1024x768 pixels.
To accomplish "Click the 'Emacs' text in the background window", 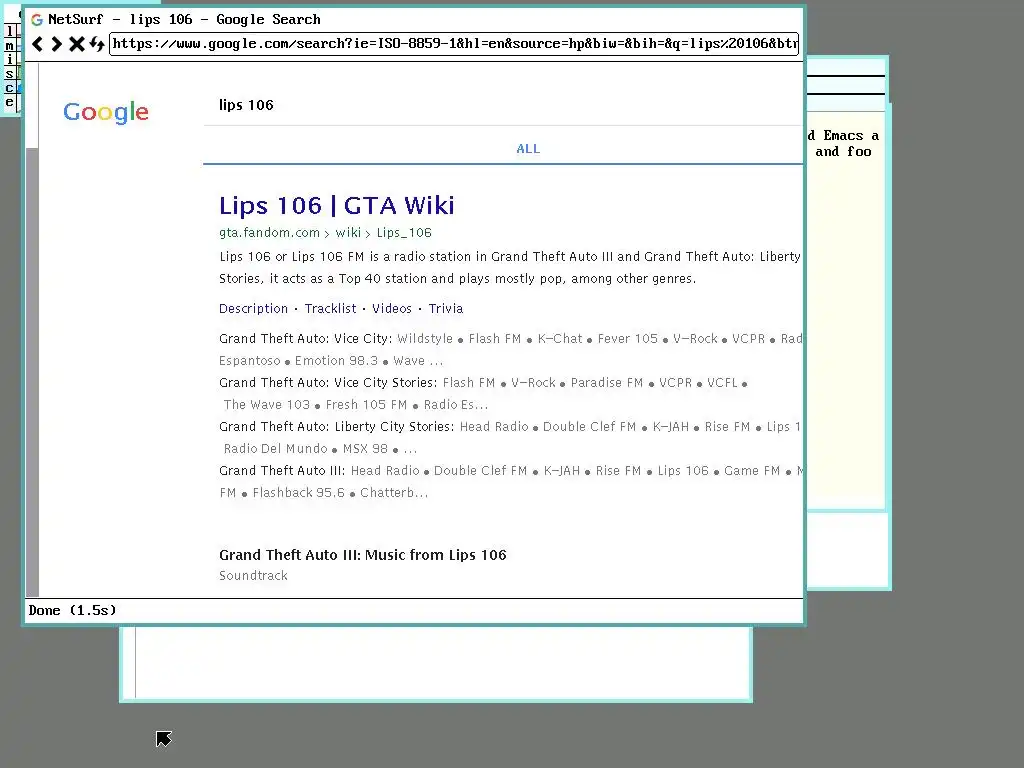I will click(843, 136).
